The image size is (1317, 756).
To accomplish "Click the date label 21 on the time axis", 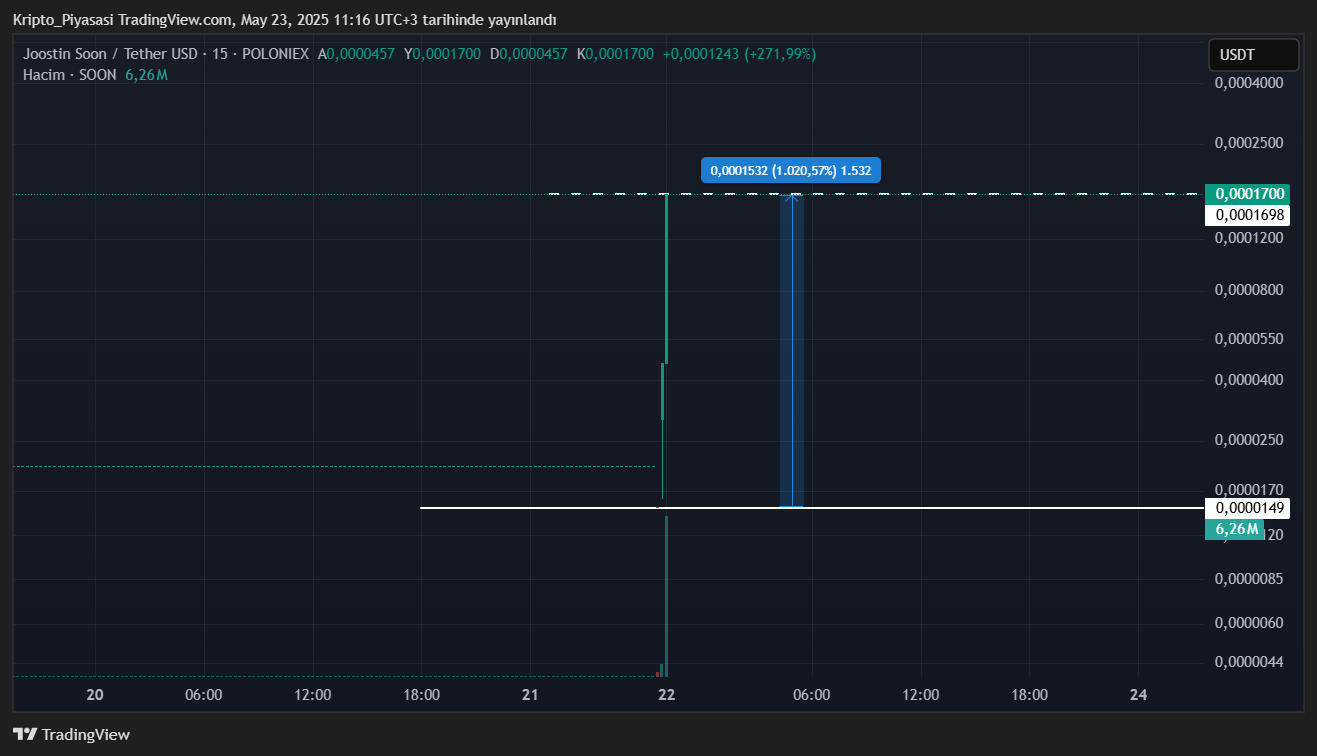I will point(530,695).
